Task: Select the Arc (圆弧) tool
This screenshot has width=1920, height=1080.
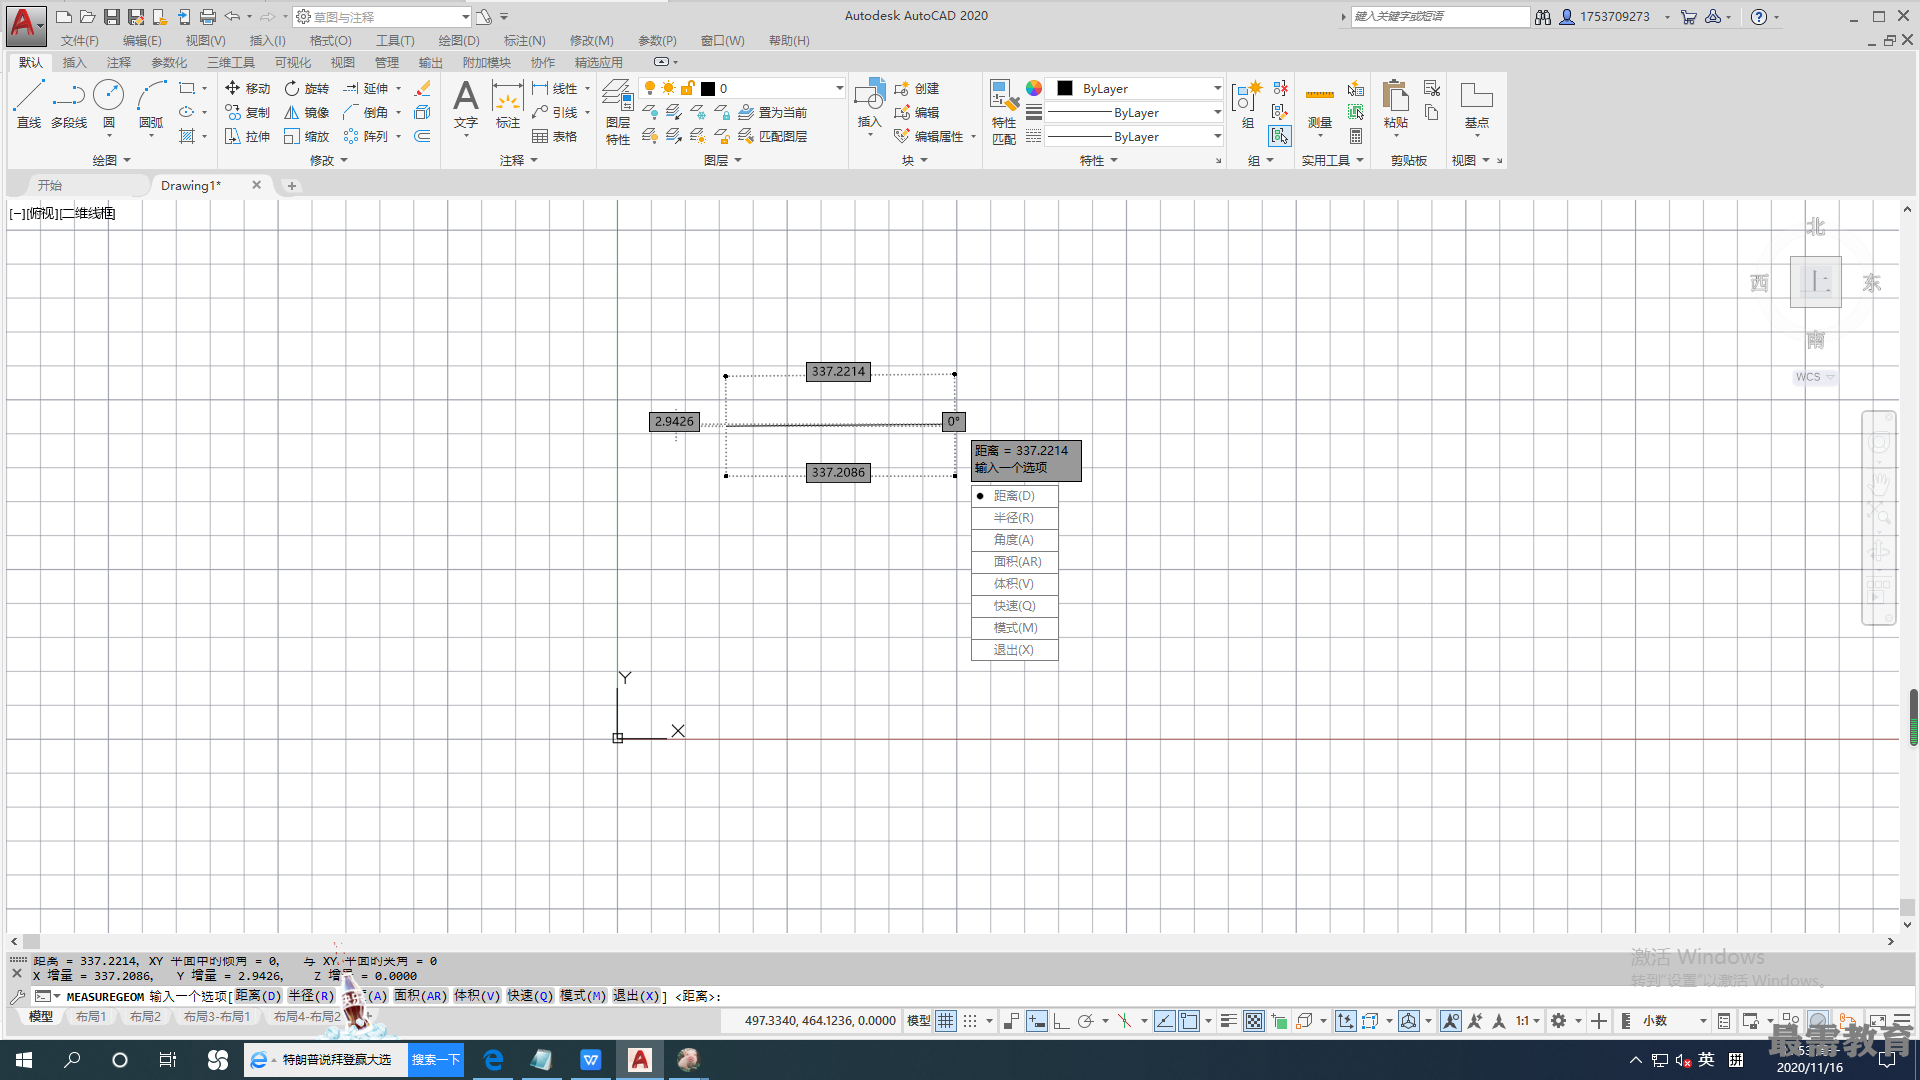Action: point(151,104)
